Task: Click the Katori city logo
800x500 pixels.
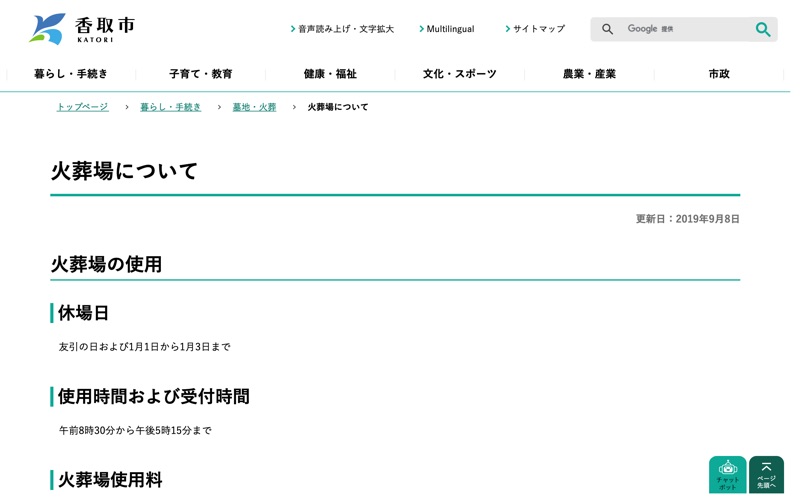Action: (x=82, y=29)
